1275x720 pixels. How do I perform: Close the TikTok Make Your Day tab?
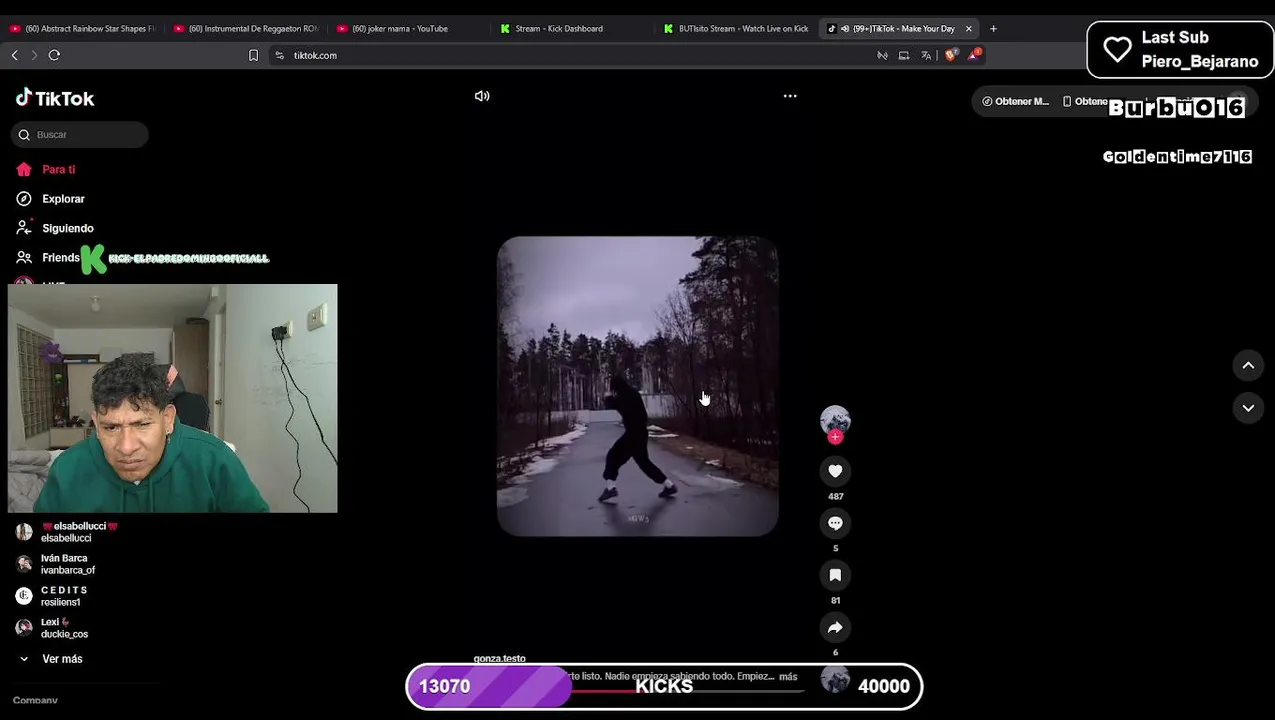(968, 29)
